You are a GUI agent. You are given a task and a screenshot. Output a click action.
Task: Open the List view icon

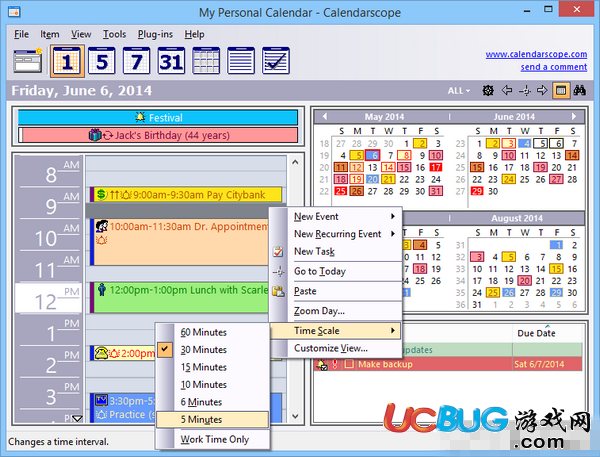click(x=241, y=61)
